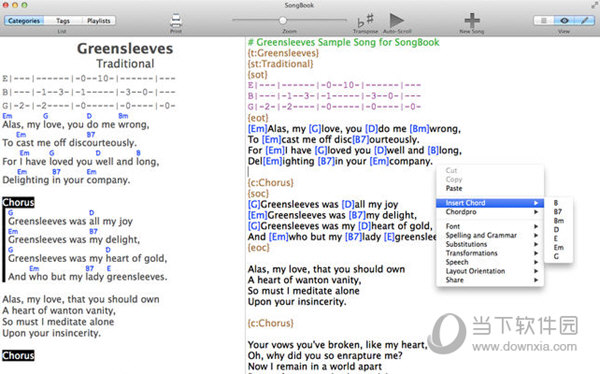
Task: Insert chord B from the submenu
Action: click(x=556, y=203)
